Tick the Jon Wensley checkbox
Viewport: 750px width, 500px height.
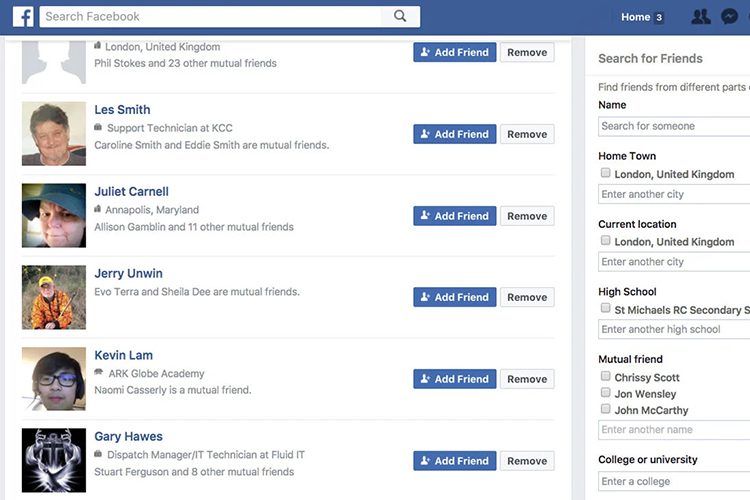pyautogui.click(x=606, y=393)
